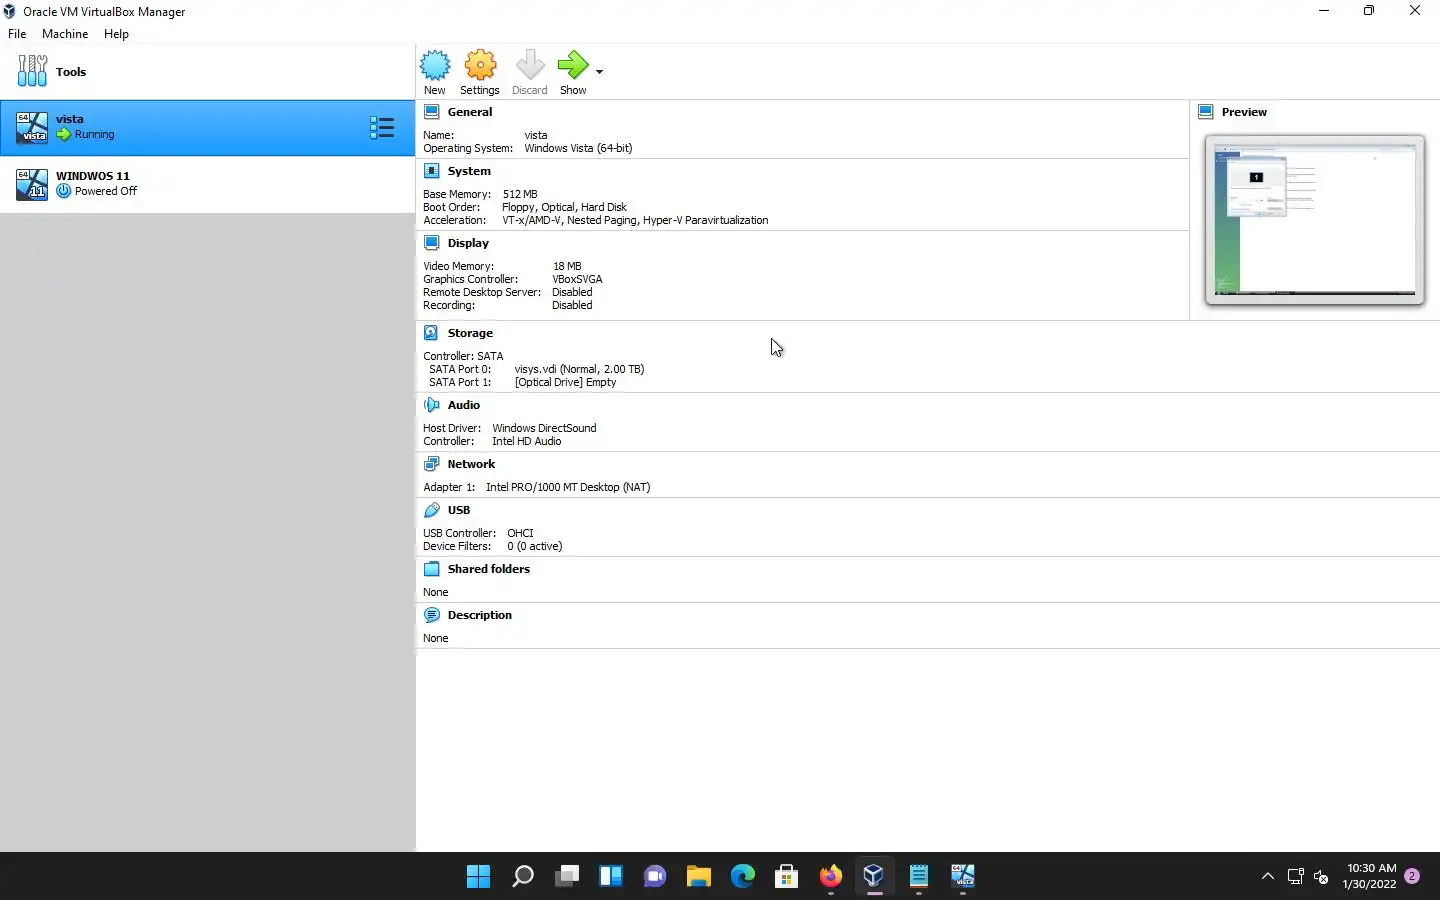Click the System section chip icon
Screen dimensions: 1440x900
click(x=432, y=171)
